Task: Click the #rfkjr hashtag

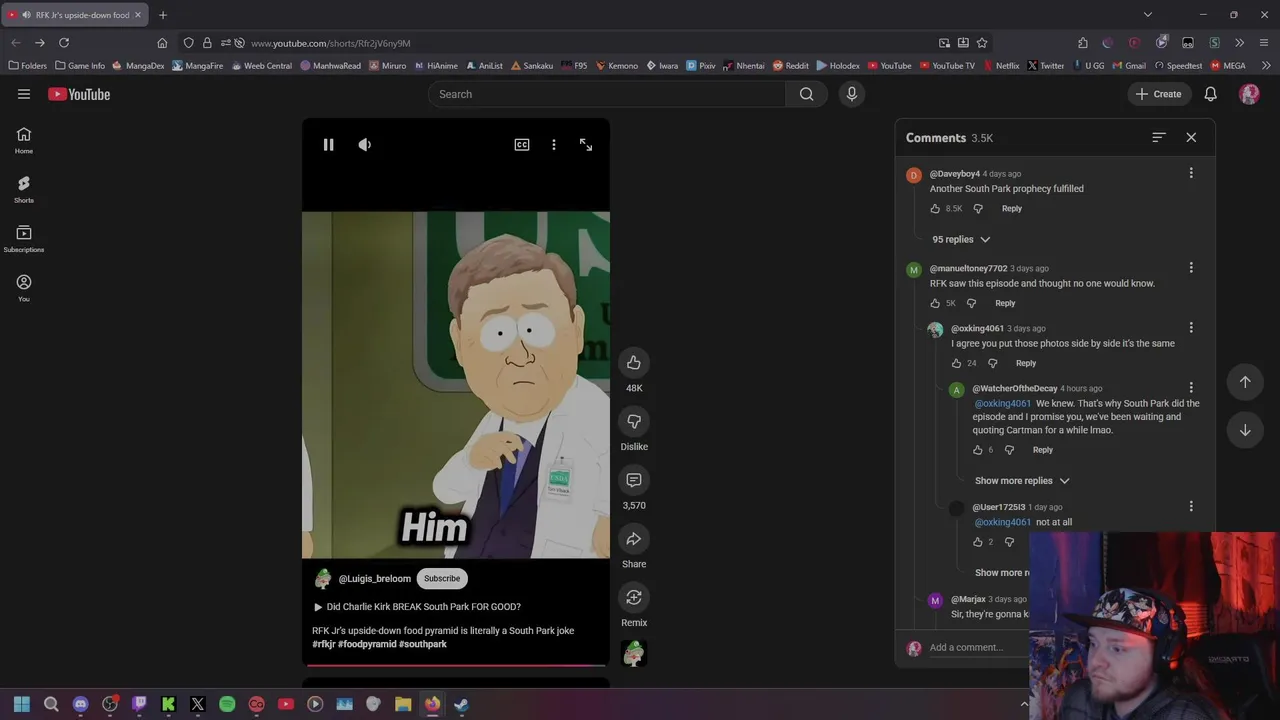Action: (324, 644)
